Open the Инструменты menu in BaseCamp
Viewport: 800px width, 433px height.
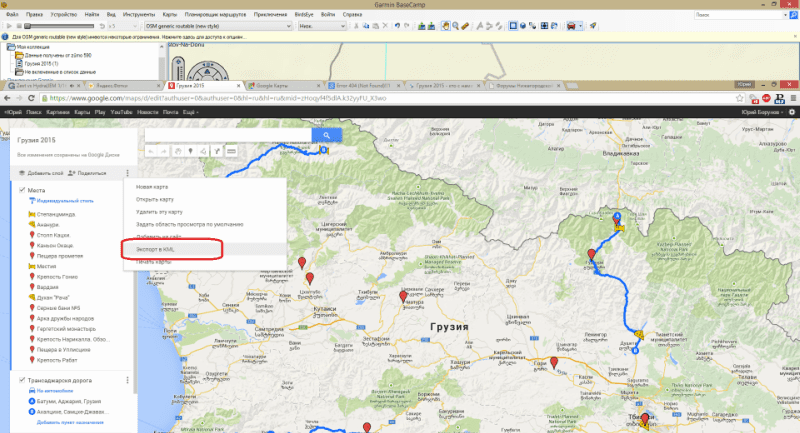click(139, 14)
